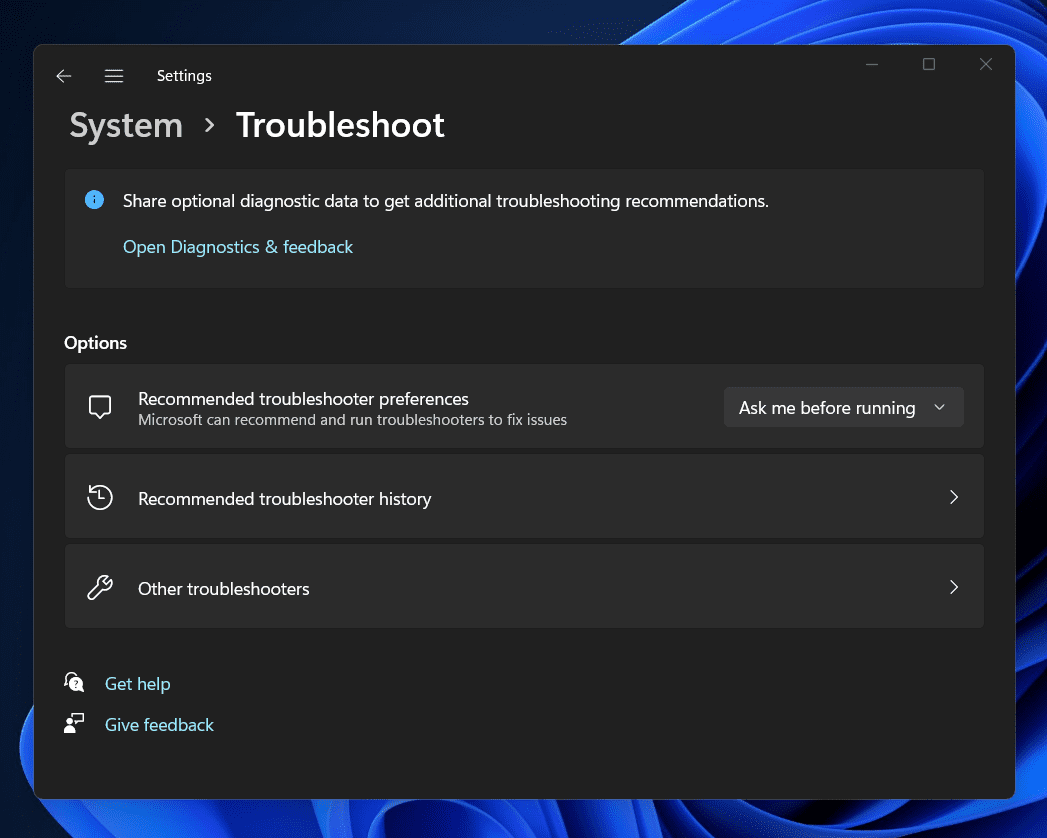Image resolution: width=1047 pixels, height=838 pixels.
Task: Open the 'Ask me before running' dropdown
Action: (x=843, y=408)
